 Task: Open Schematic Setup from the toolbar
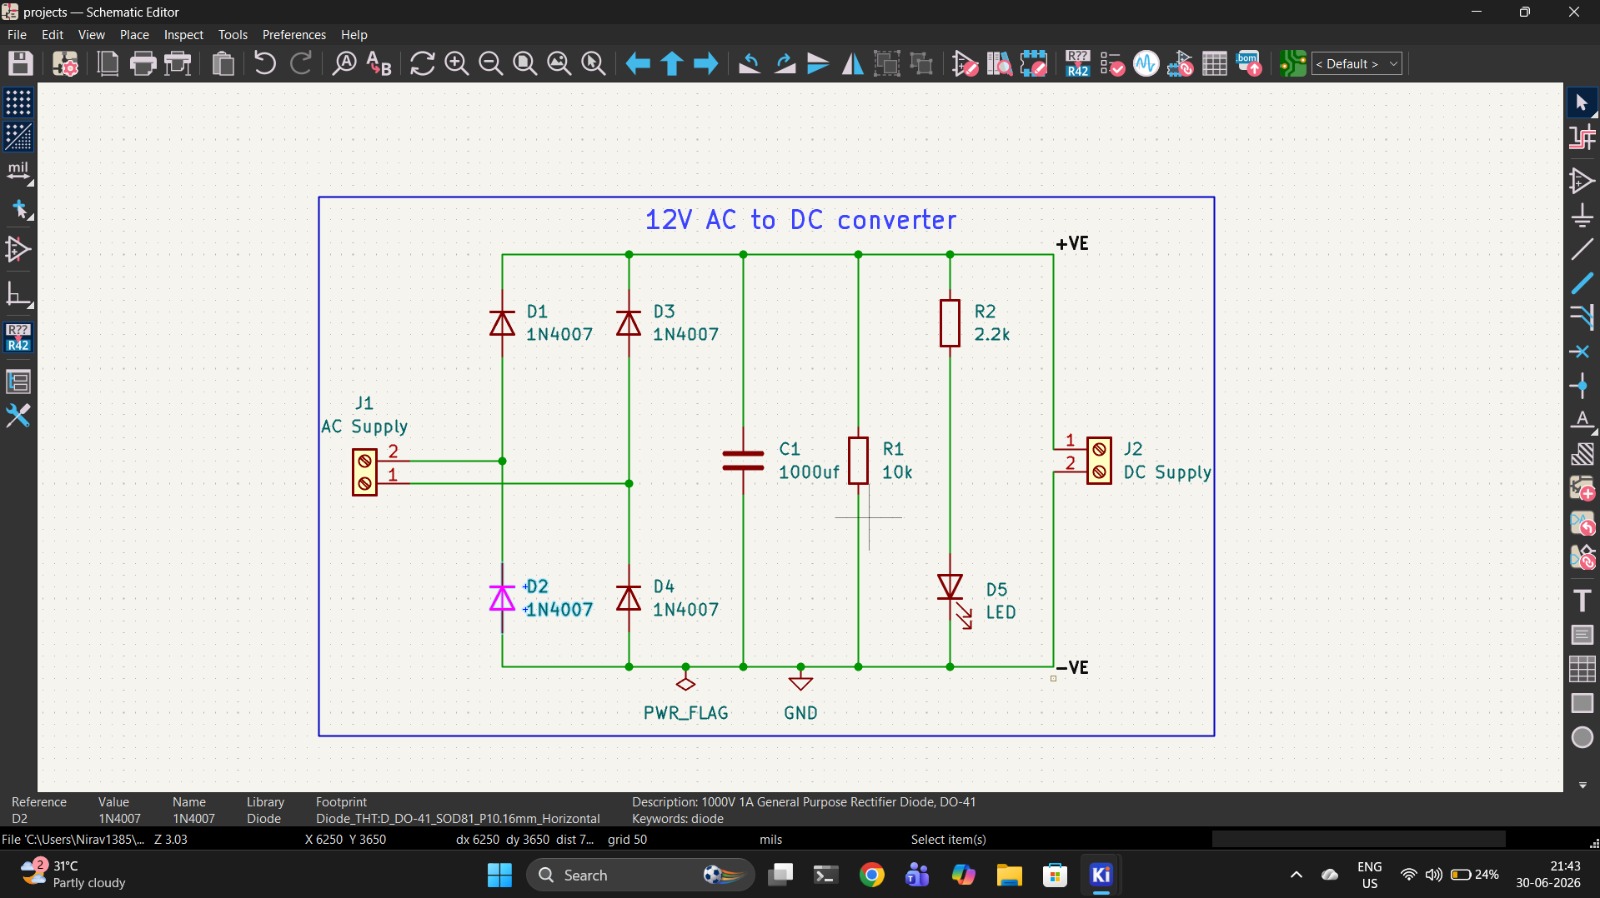pos(65,64)
